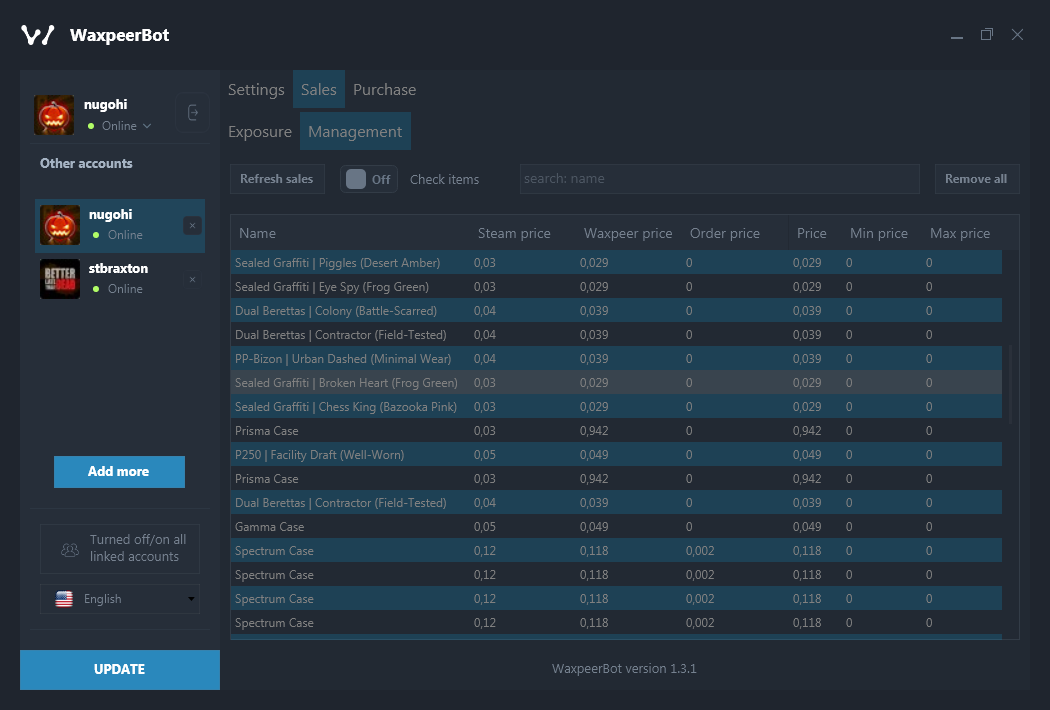Viewport: 1050px width, 710px height.
Task: Open the pumpkin avatar of current user
Action: click(x=54, y=115)
